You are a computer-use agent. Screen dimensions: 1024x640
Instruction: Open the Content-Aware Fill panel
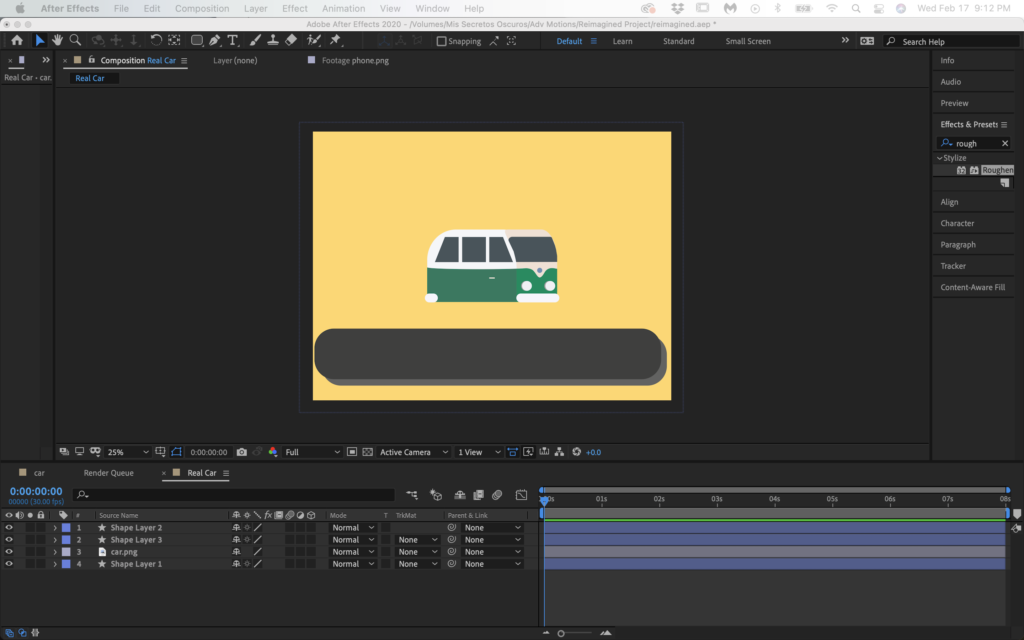[972, 288]
